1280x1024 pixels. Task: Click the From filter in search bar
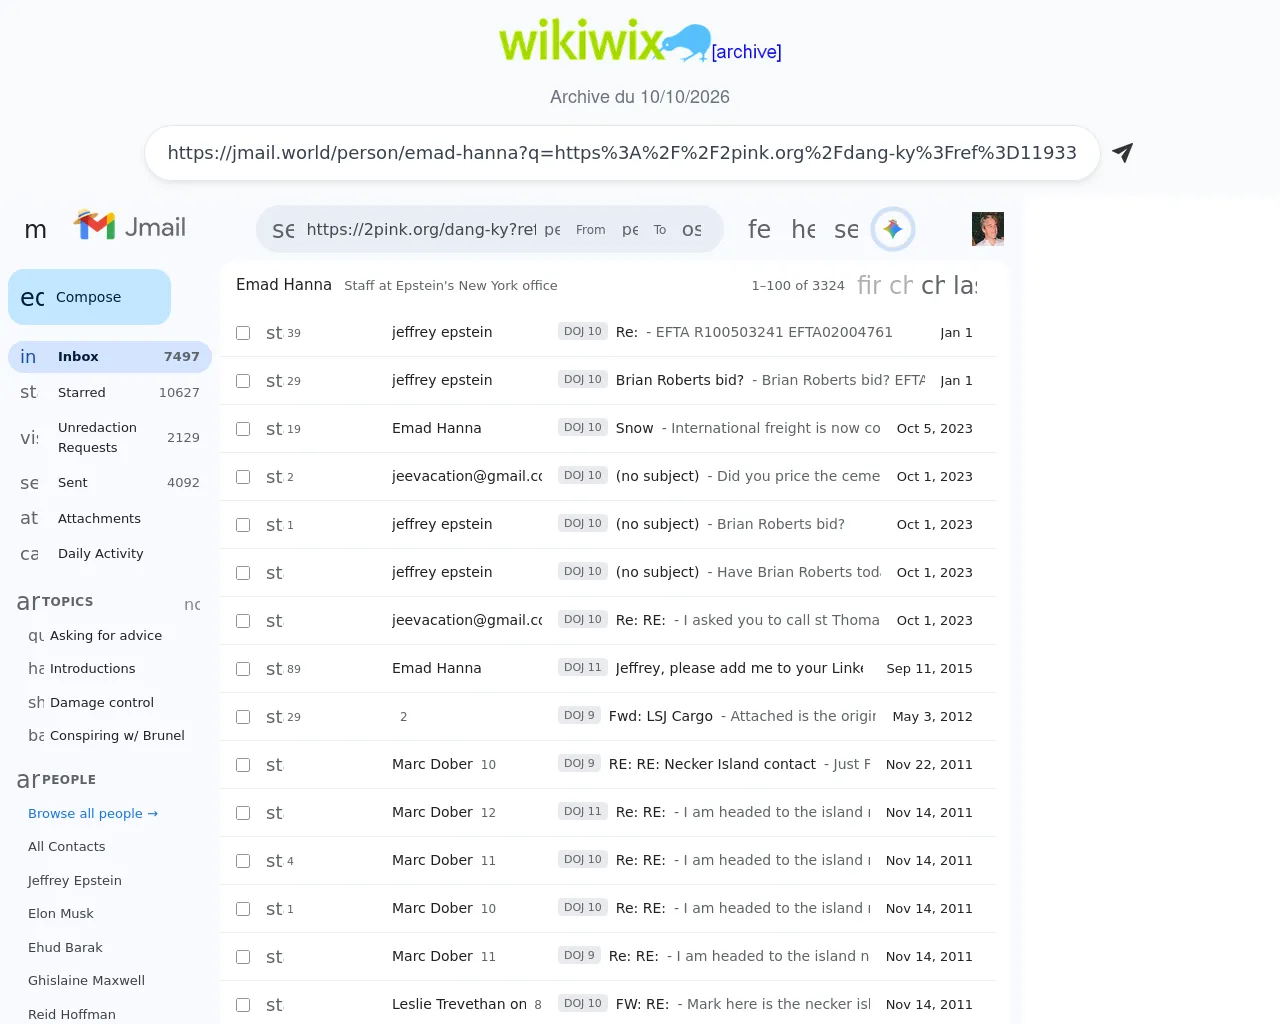click(x=591, y=230)
